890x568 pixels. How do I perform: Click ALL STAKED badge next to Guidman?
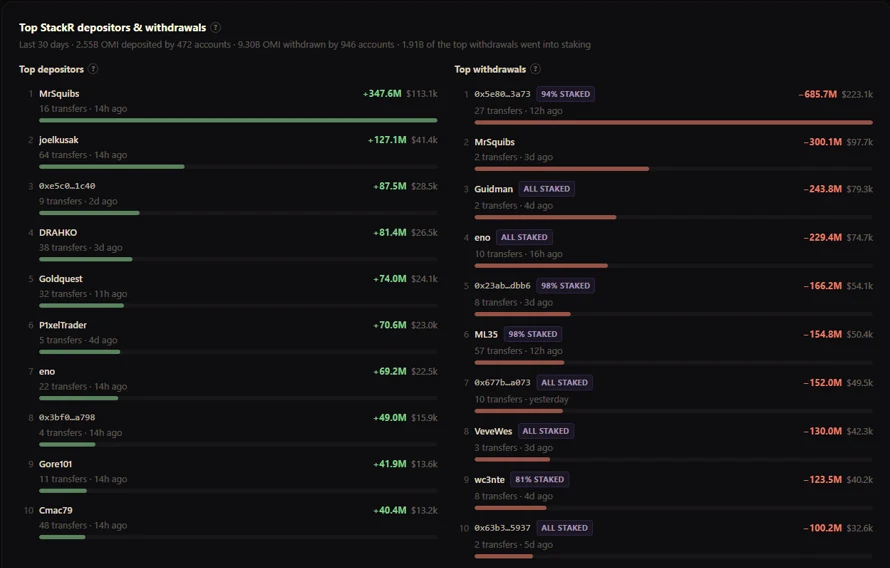point(547,189)
